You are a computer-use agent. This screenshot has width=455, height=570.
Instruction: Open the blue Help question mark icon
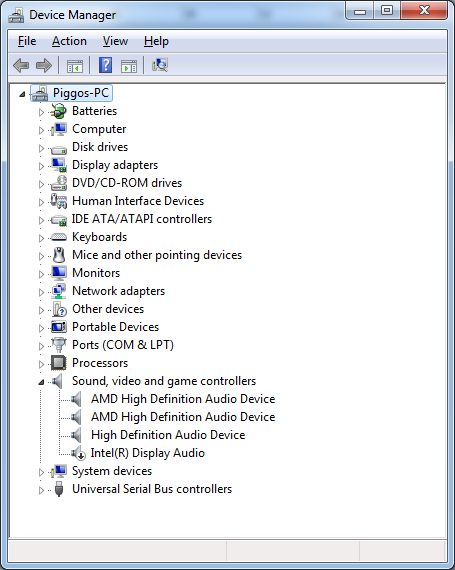click(x=105, y=65)
